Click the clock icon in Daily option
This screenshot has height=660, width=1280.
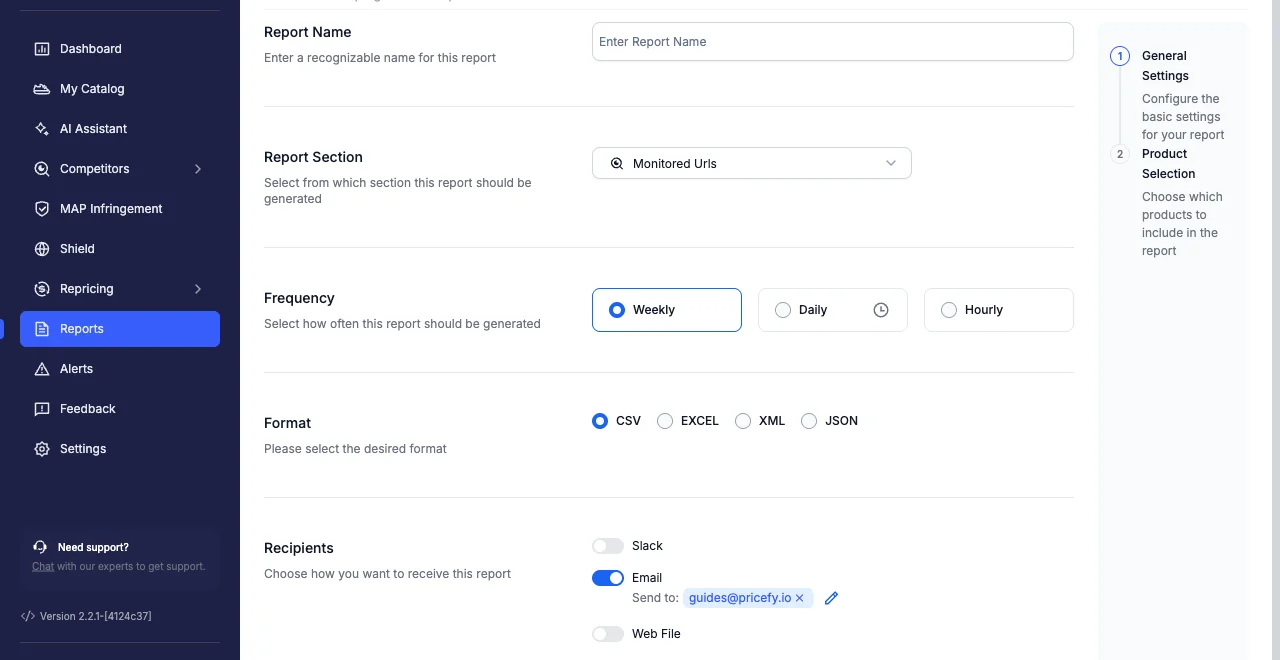point(881,310)
